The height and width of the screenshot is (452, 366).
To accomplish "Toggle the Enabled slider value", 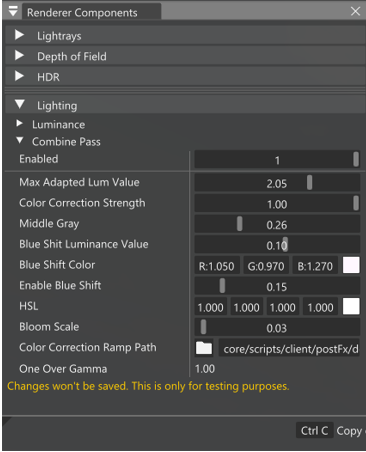I will coord(277,160).
